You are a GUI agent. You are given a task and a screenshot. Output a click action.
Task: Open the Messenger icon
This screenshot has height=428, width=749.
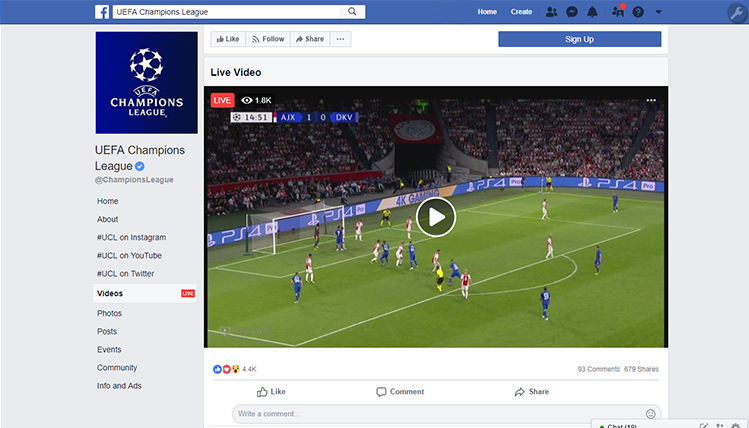pyautogui.click(x=571, y=12)
